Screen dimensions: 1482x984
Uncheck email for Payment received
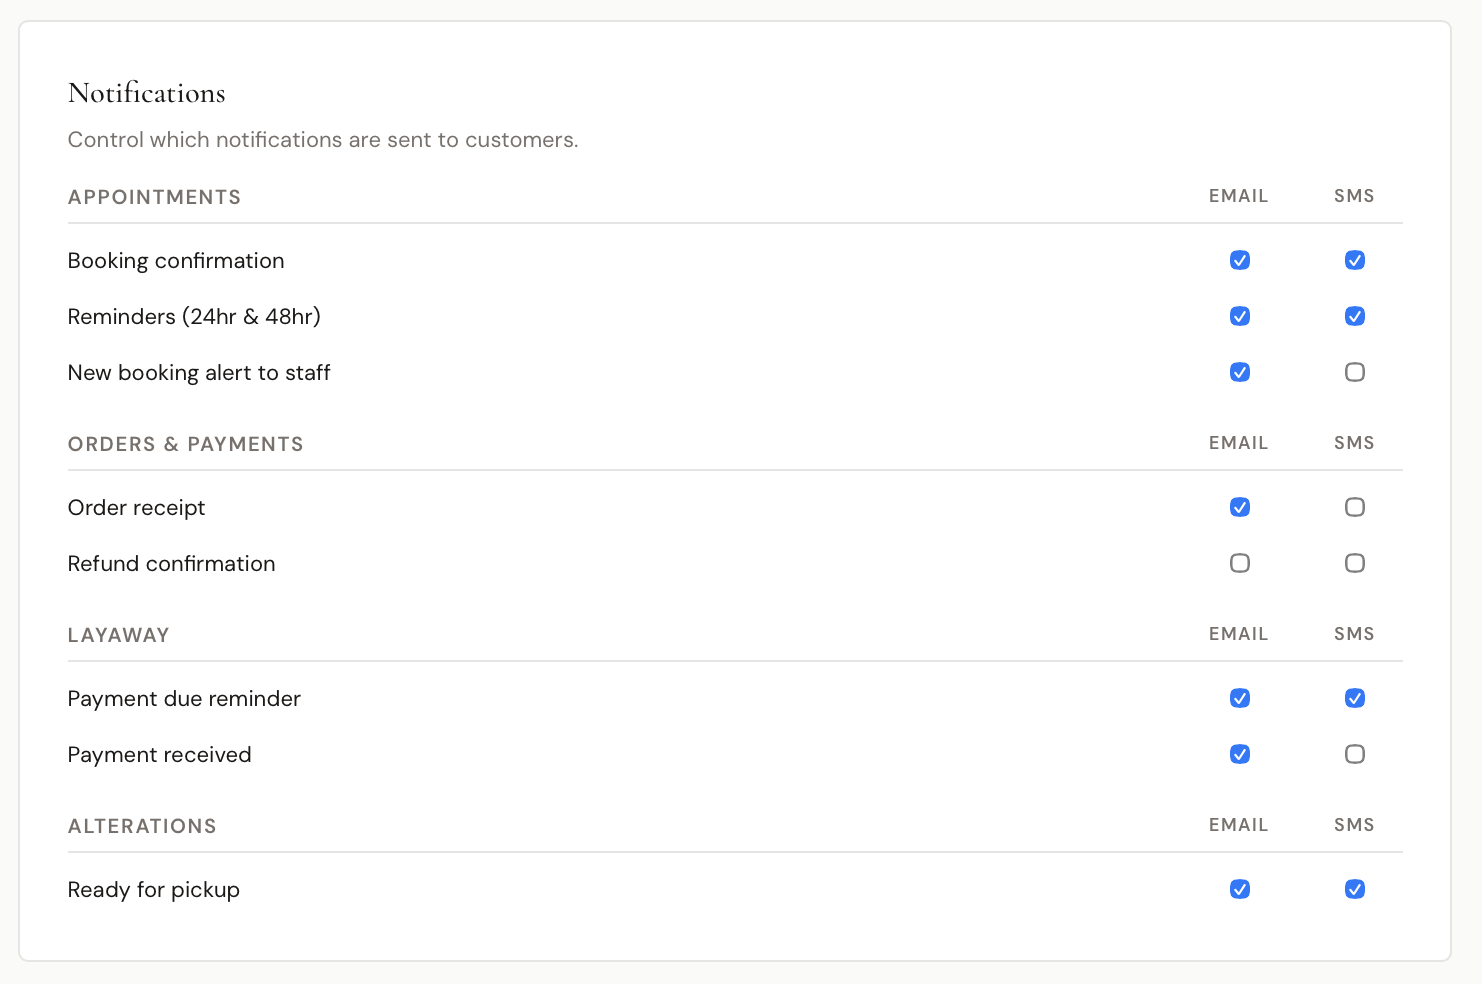1240,754
